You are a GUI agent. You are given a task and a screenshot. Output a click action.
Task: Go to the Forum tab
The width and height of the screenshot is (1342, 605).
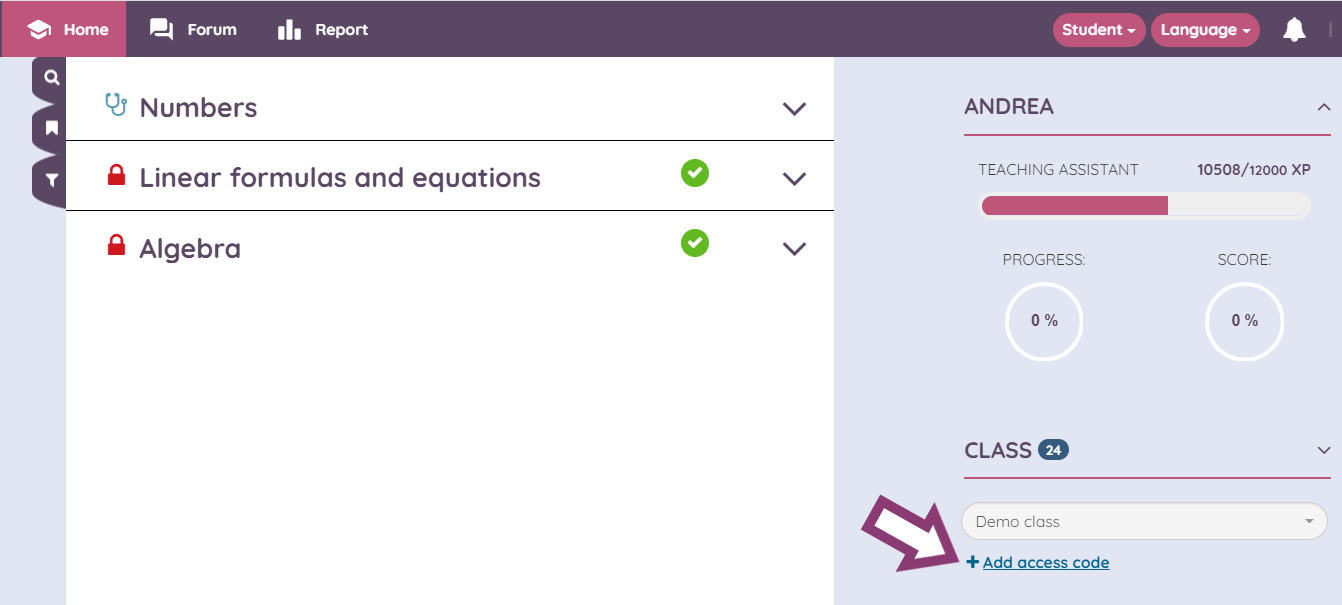(x=194, y=29)
